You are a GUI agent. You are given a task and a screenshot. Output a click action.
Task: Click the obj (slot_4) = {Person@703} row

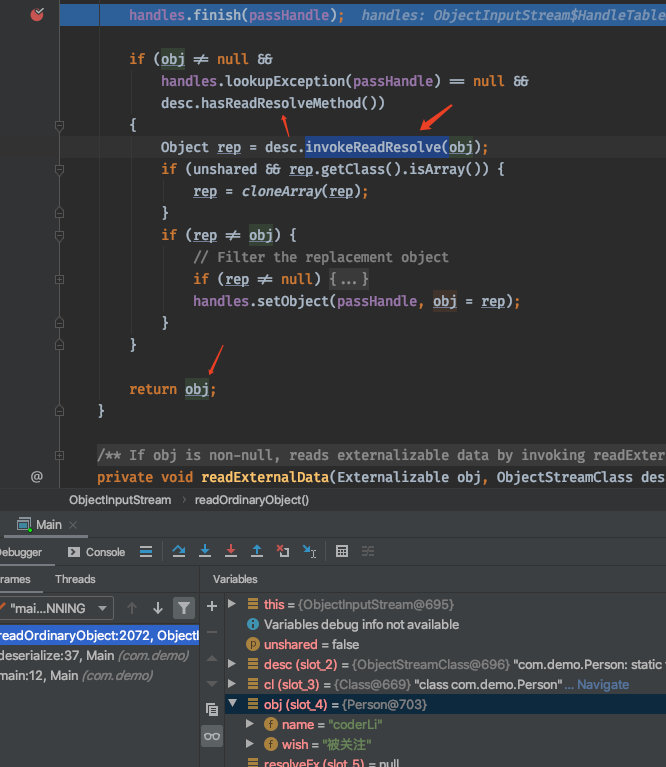pyautogui.click(x=445, y=704)
